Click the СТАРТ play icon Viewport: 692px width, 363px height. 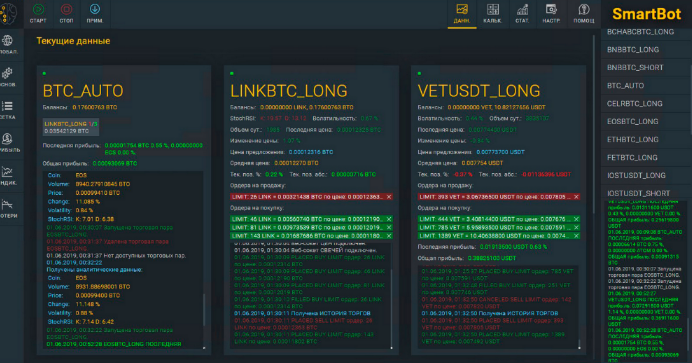(x=38, y=9)
